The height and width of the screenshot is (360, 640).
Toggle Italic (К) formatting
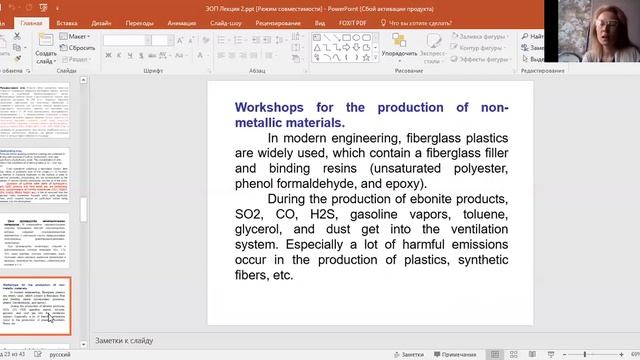[119, 55]
